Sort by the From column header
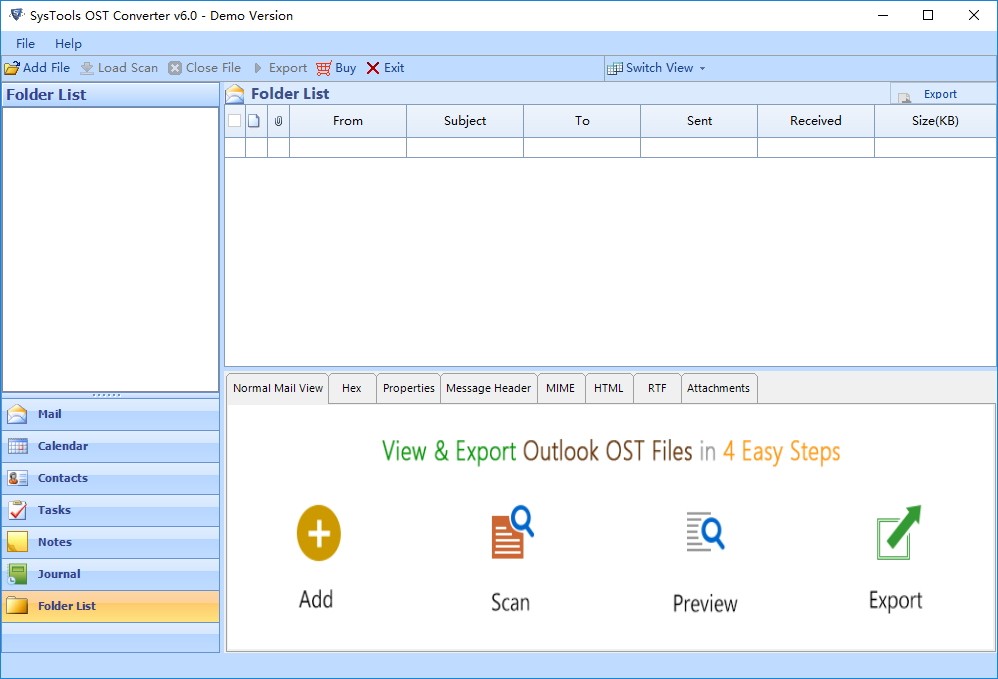 click(x=348, y=121)
